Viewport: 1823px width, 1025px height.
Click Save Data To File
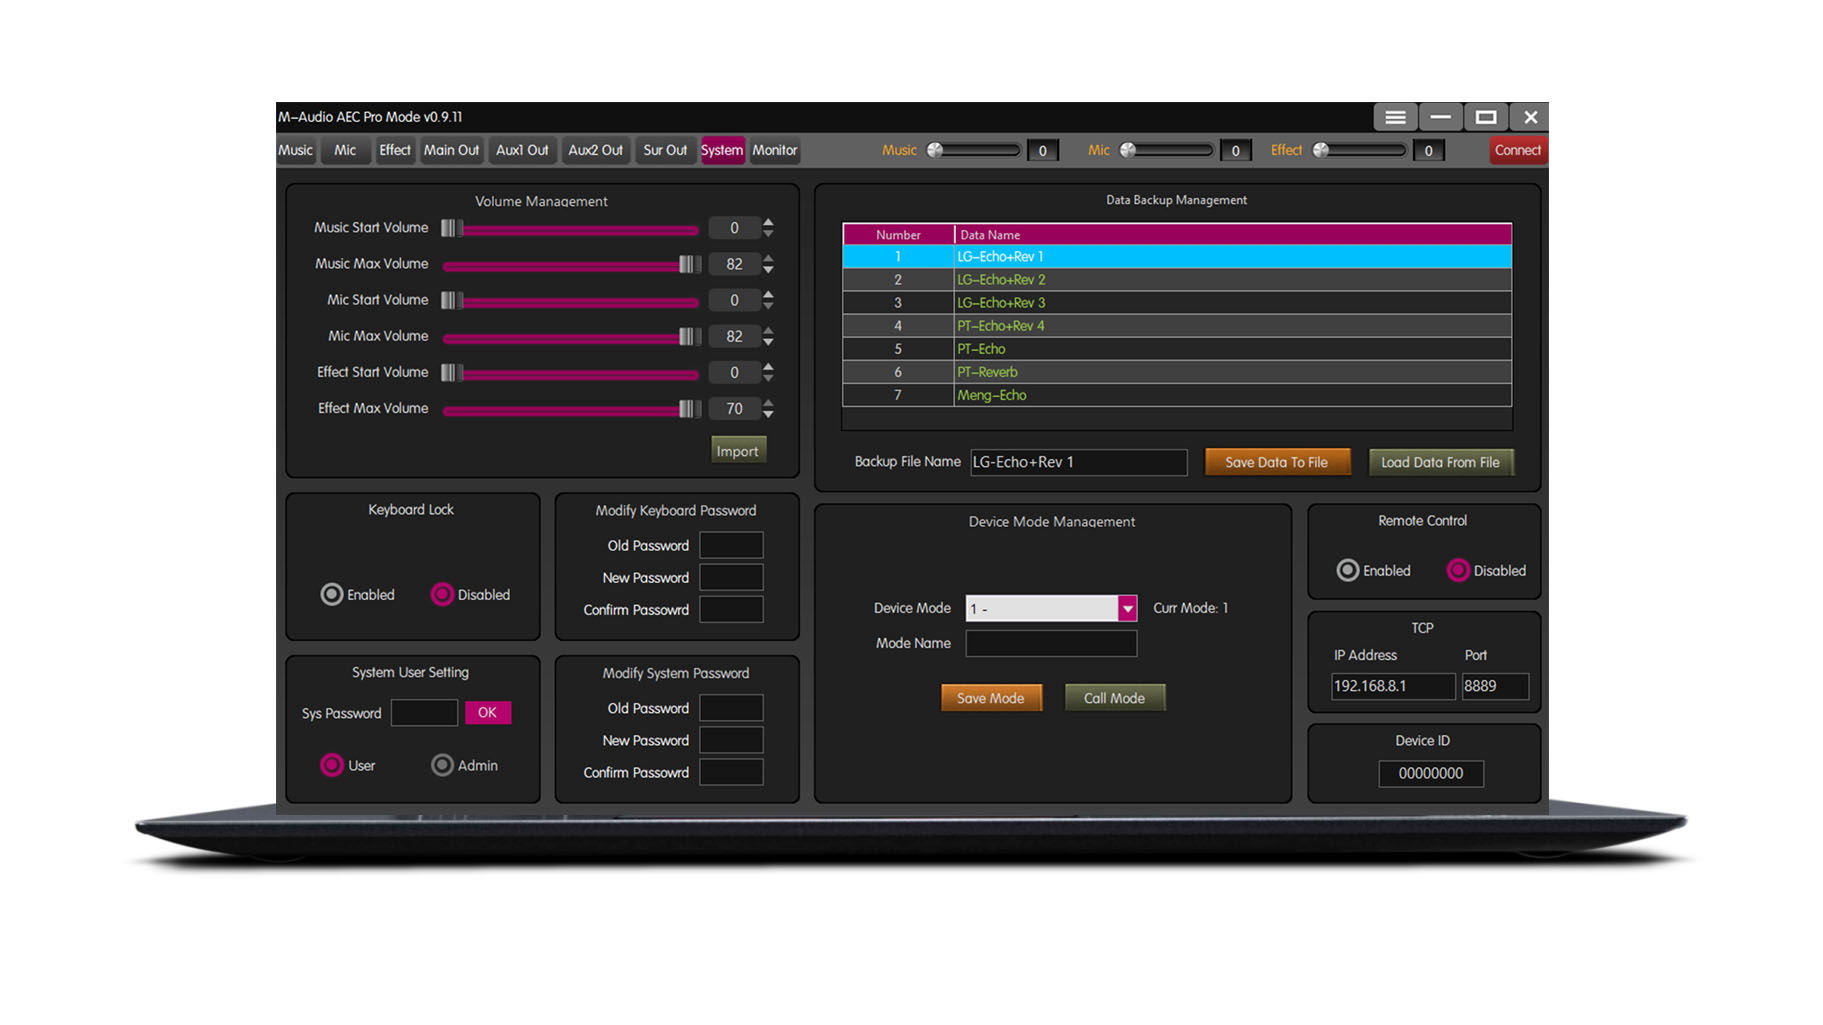1276,462
